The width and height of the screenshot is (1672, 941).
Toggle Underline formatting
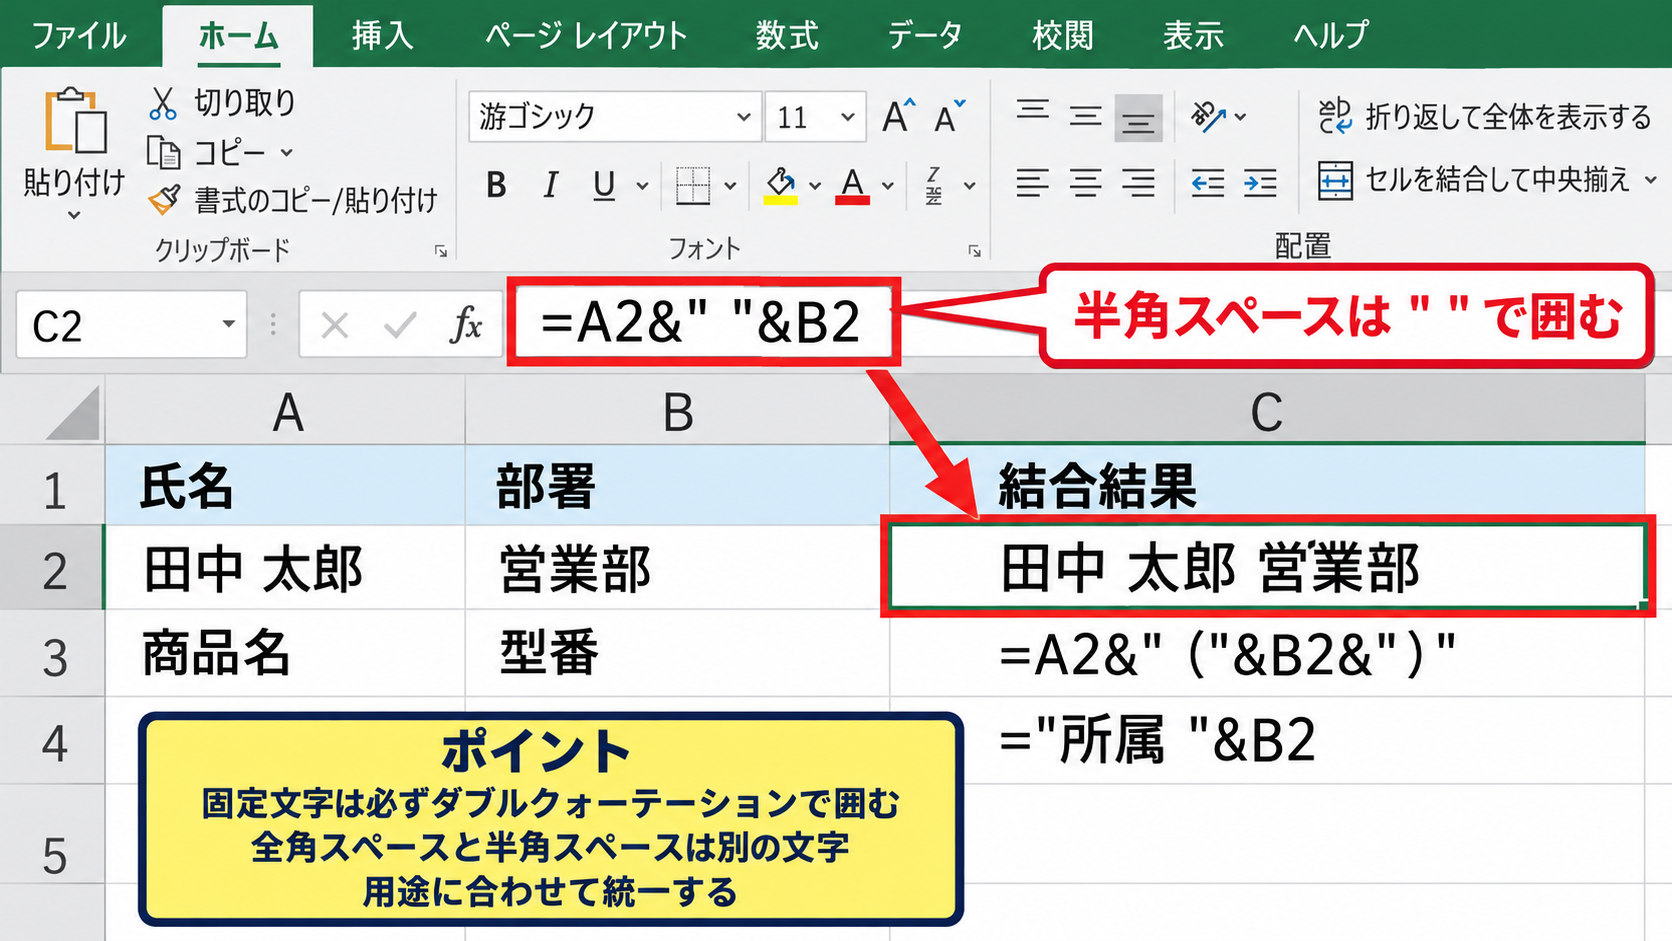pyautogui.click(x=604, y=185)
